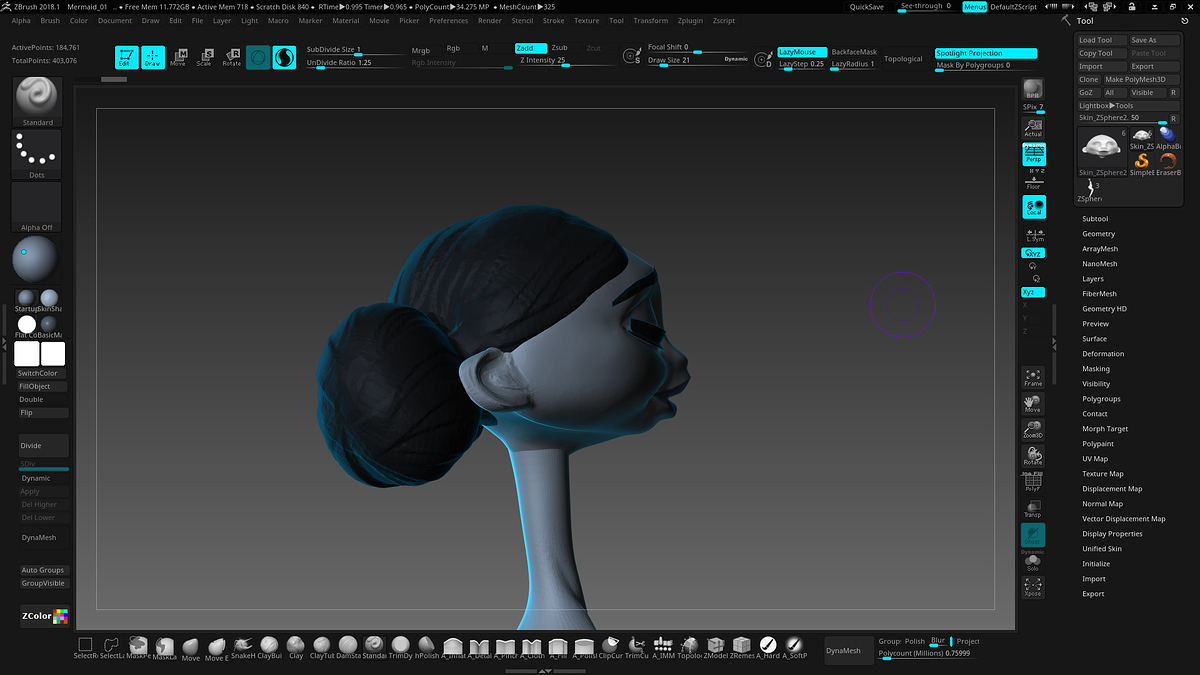Toggle Zadd mode
The image size is (1200, 675).
coord(530,48)
